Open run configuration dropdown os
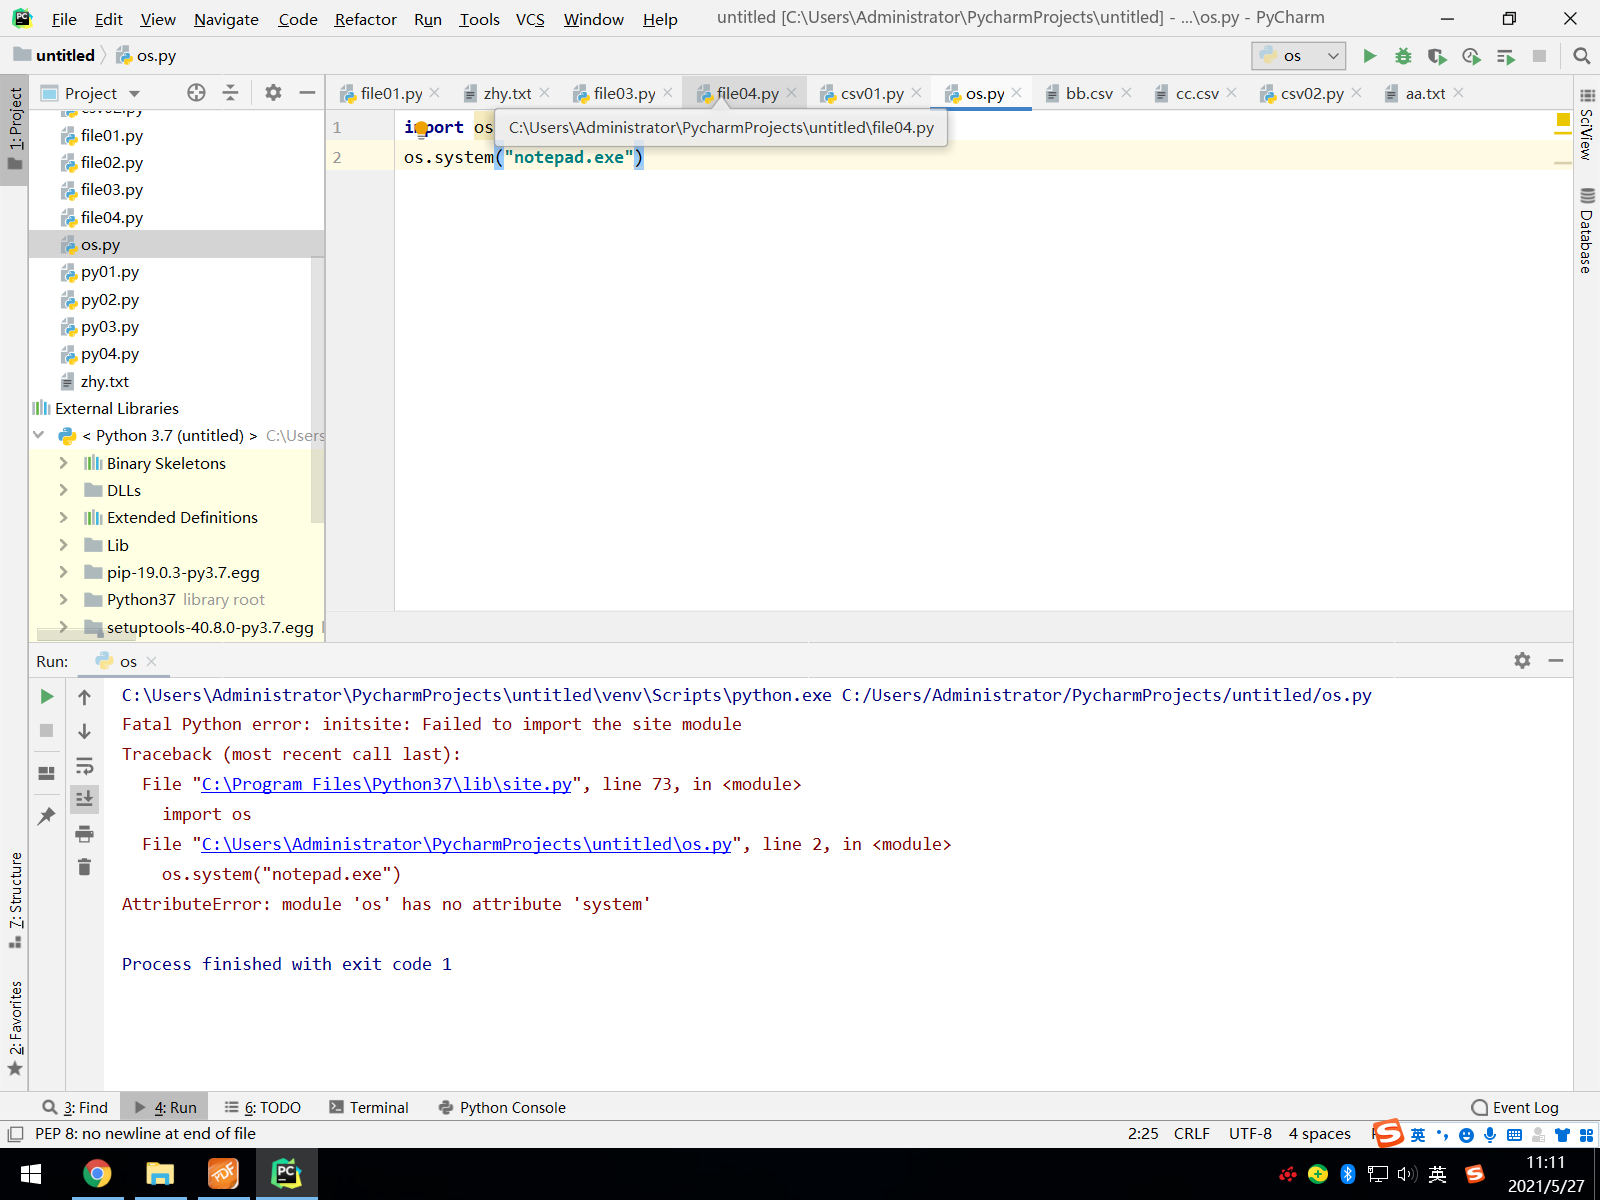 click(1298, 56)
